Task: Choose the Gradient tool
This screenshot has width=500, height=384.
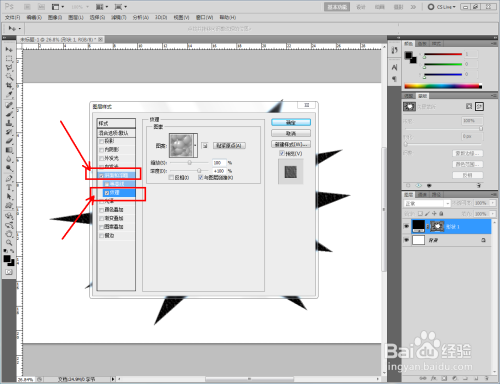Action: pos(9,150)
